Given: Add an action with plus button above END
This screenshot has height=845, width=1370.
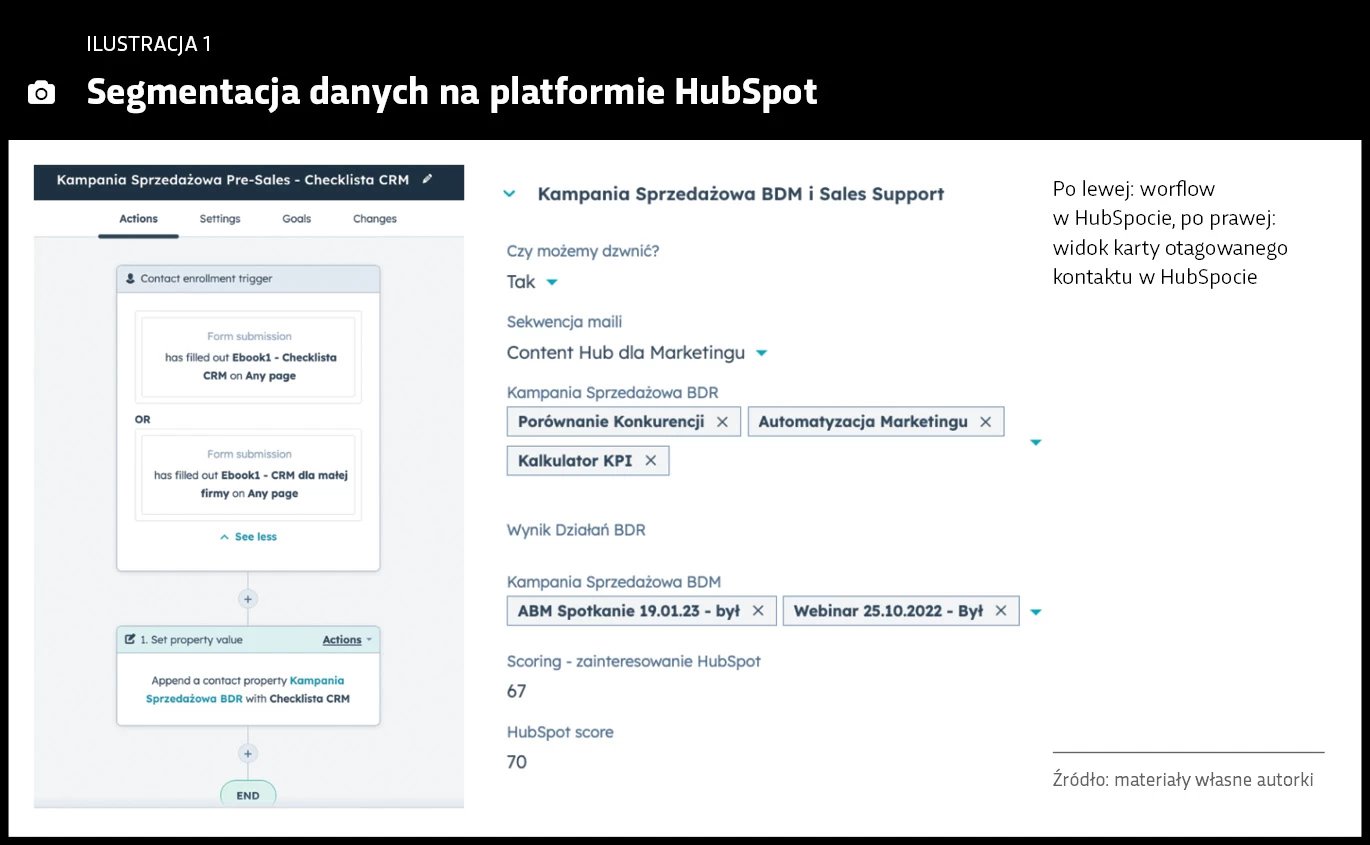Looking at the screenshot, I should click(248, 754).
